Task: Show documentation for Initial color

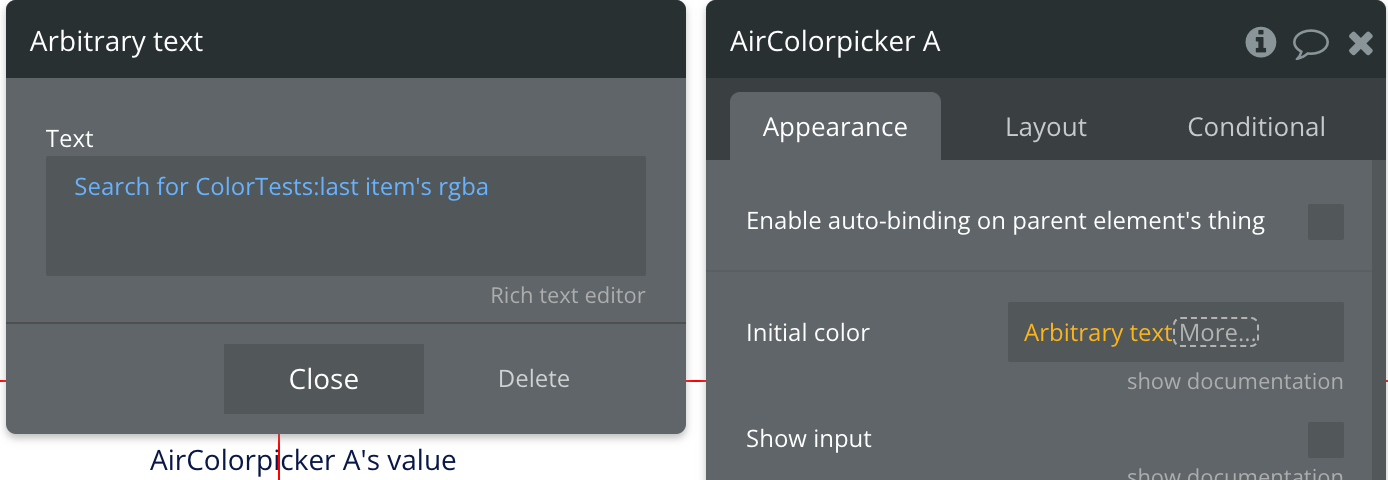Action: pos(1234,381)
